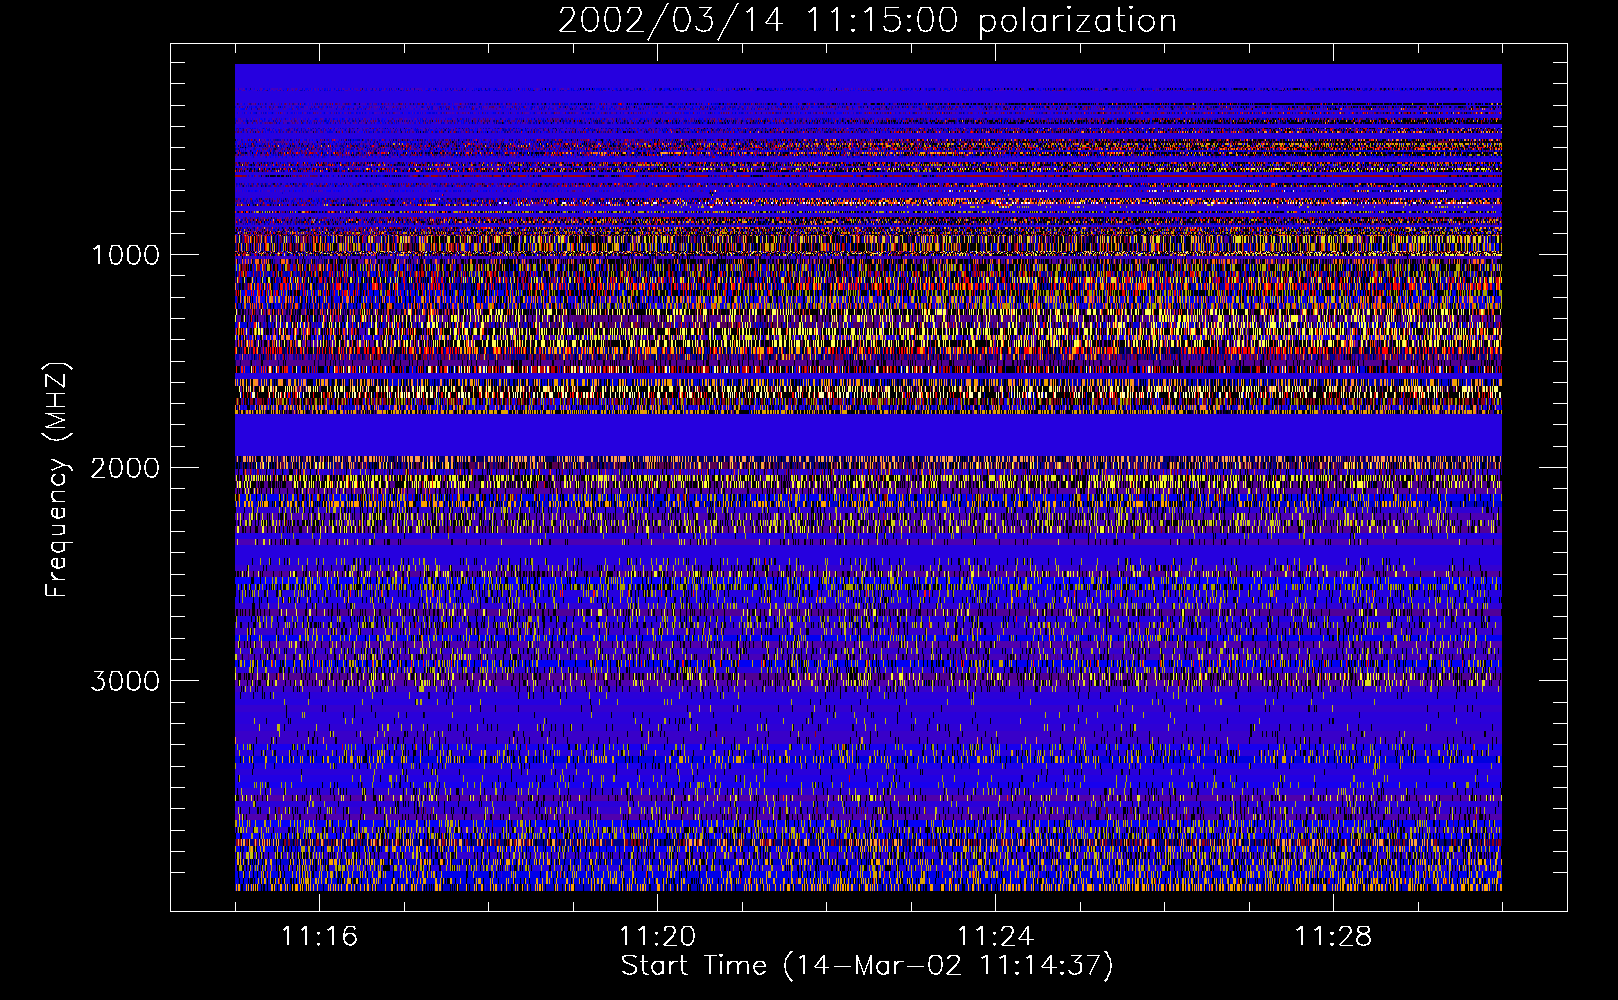This screenshot has height=1000, width=1618.
Task: Click the 'Start Time (14-Mar-02 11:14:37)' axis label
Action: (x=867, y=966)
